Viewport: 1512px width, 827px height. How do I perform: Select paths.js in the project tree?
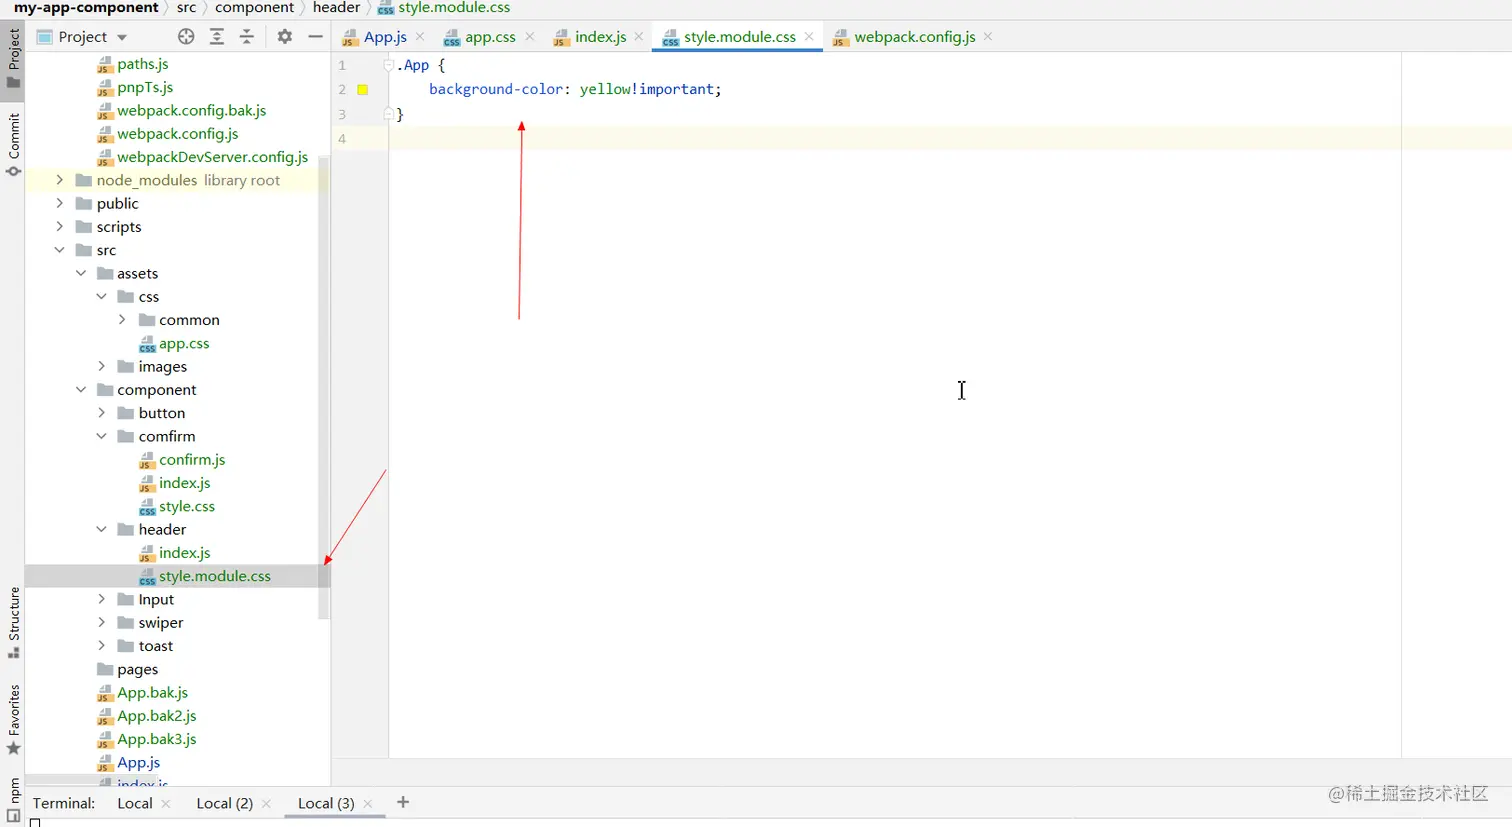pyautogui.click(x=142, y=64)
